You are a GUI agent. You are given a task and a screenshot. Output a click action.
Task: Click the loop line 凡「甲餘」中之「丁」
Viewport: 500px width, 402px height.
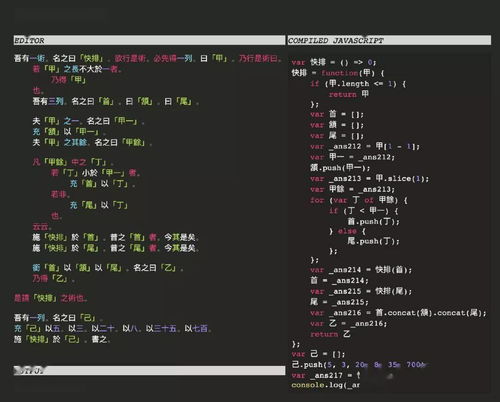[x=73, y=162]
